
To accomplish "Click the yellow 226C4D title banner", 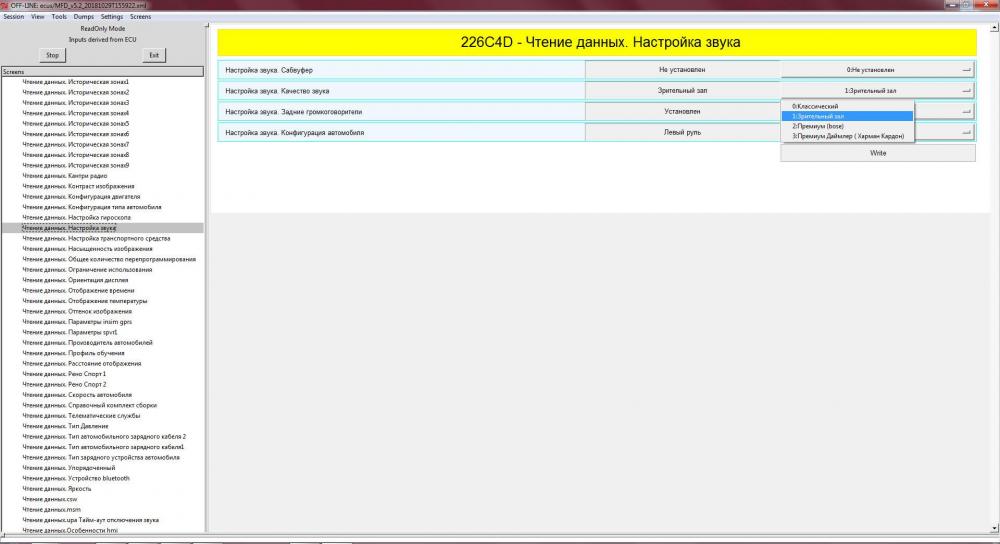I will coord(597,43).
